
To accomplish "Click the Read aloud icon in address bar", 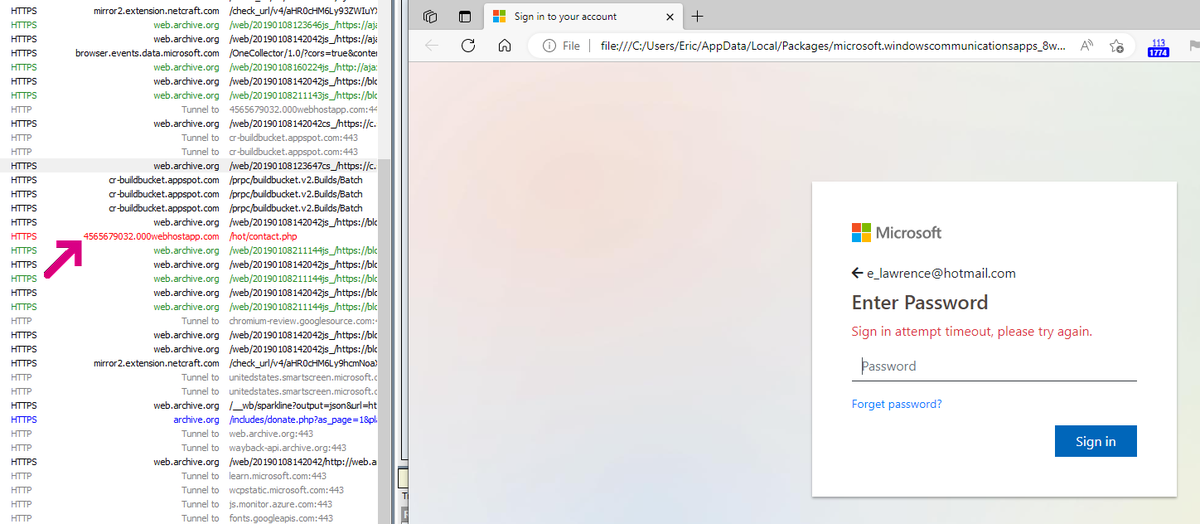I will pos(1087,46).
